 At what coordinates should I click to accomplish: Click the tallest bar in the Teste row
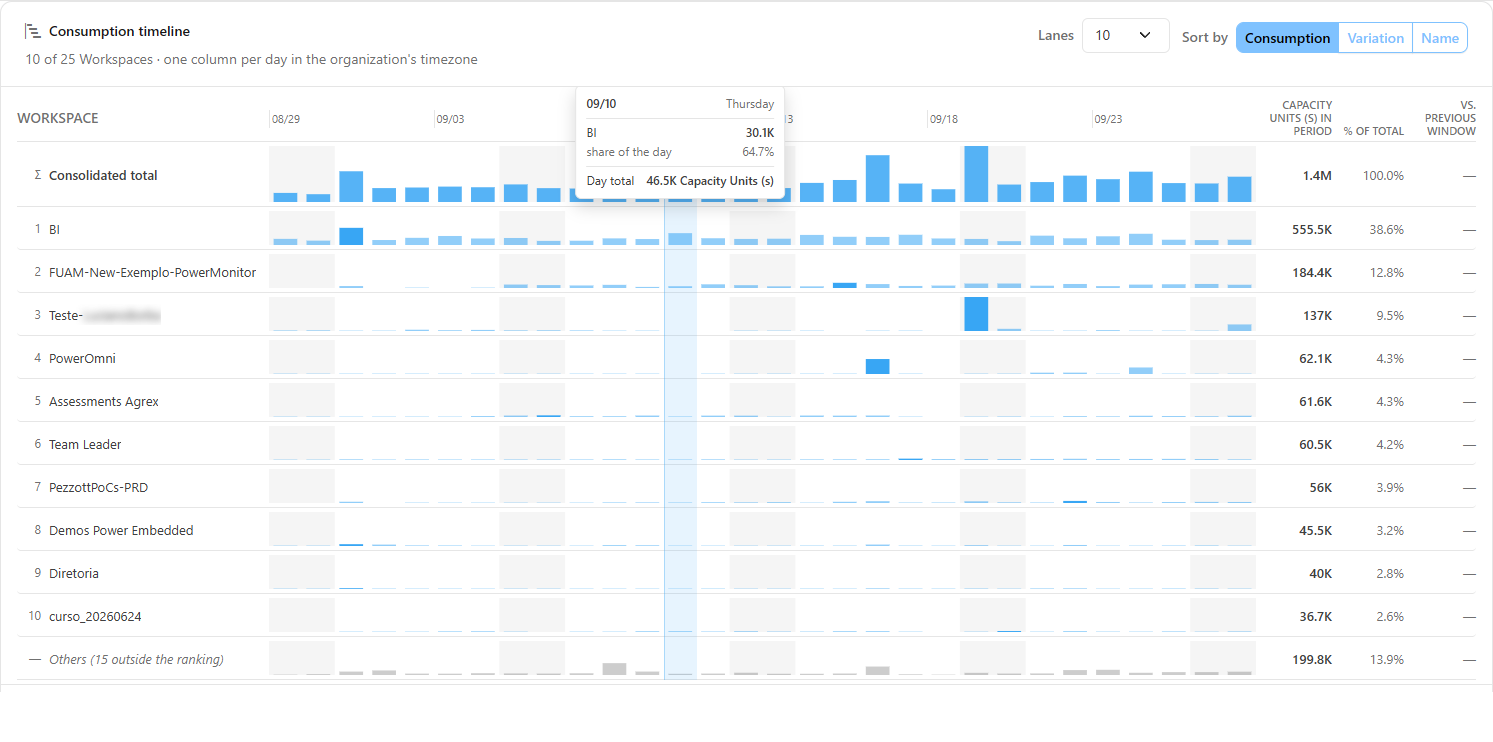tap(976, 314)
